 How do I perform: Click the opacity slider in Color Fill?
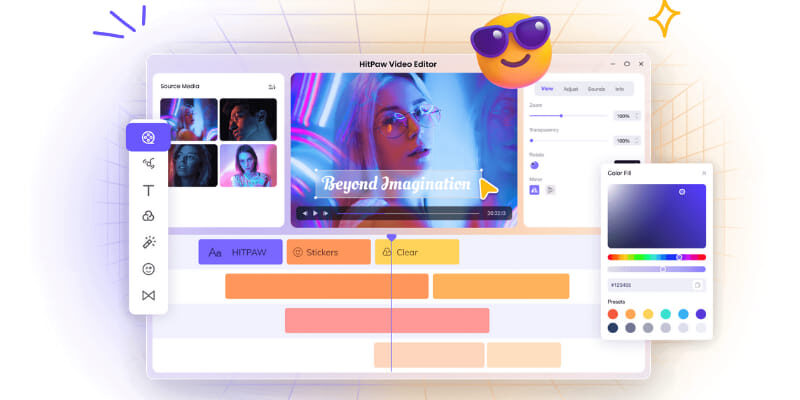pyautogui.click(x=657, y=269)
